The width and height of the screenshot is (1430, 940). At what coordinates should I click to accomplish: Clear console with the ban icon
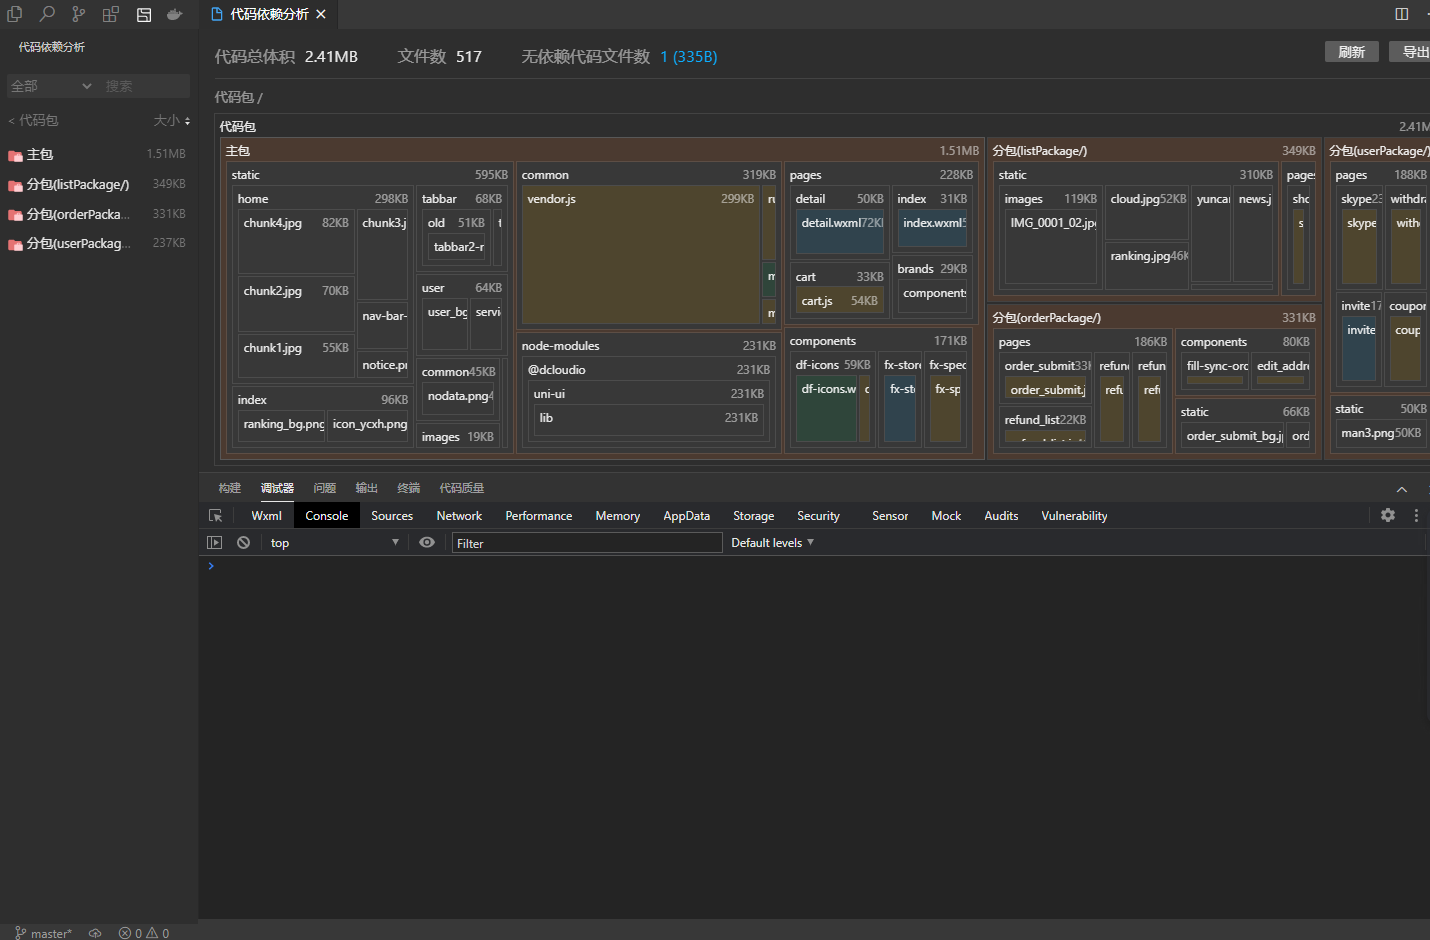[243, 542]
